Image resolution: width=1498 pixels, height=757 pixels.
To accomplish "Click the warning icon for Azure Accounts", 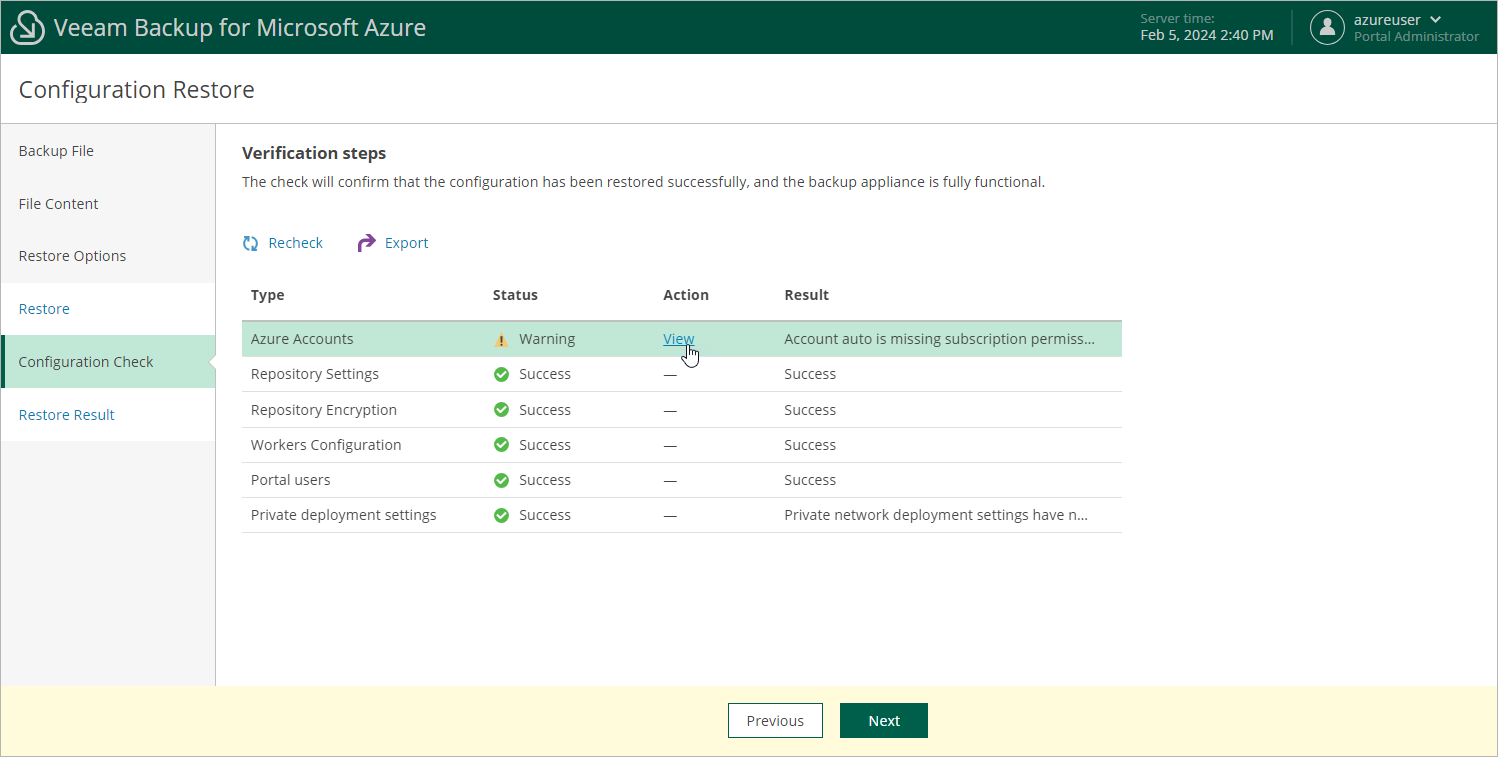I will [502, 340].
